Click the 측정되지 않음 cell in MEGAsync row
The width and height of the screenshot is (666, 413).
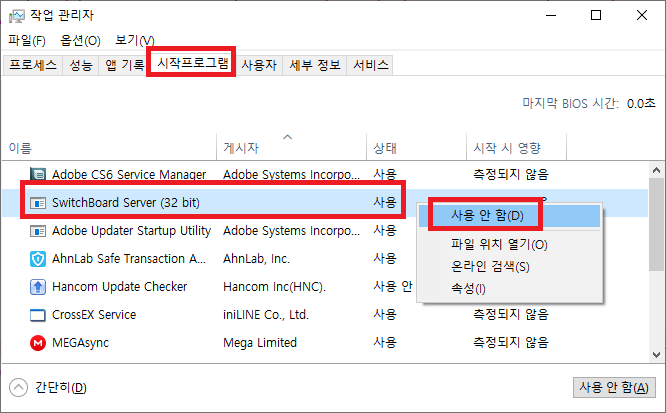[511, 343]
